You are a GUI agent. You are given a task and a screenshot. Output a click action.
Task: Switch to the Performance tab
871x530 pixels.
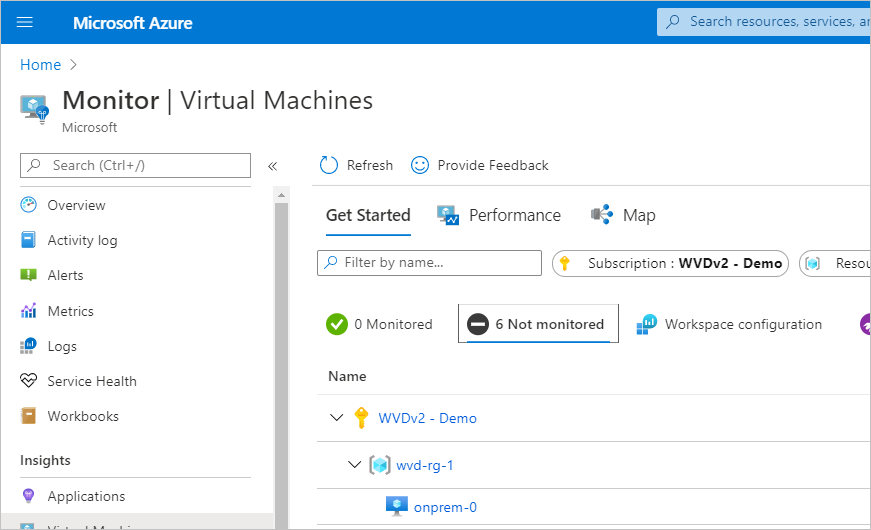point(499,215)
